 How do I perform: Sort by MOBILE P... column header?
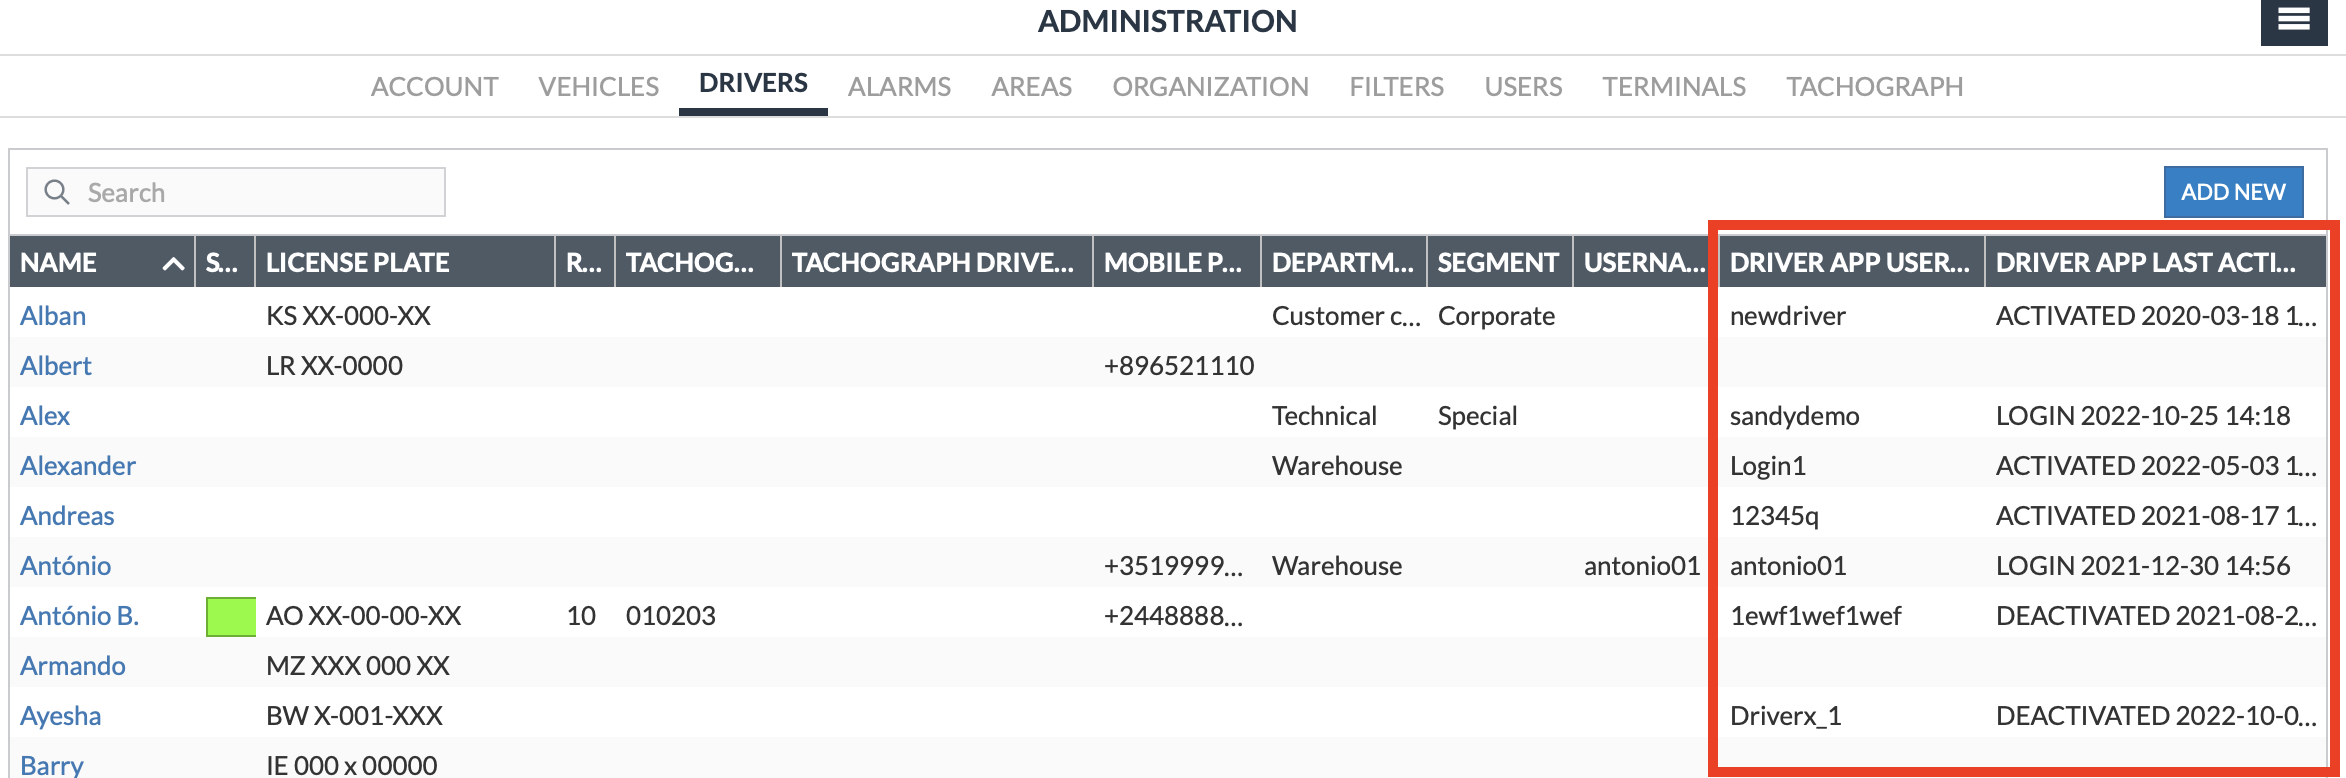[x=1177, y=262]
